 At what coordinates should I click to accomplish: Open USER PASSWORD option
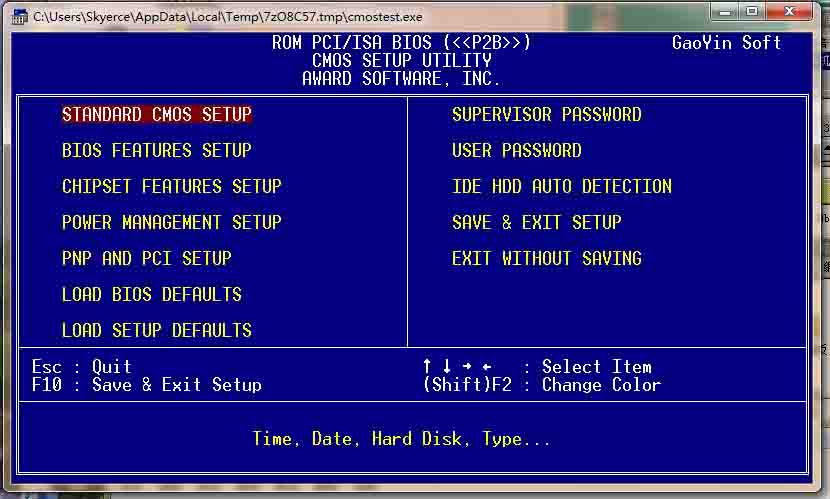pyautogui.click(x=517, y=150)
